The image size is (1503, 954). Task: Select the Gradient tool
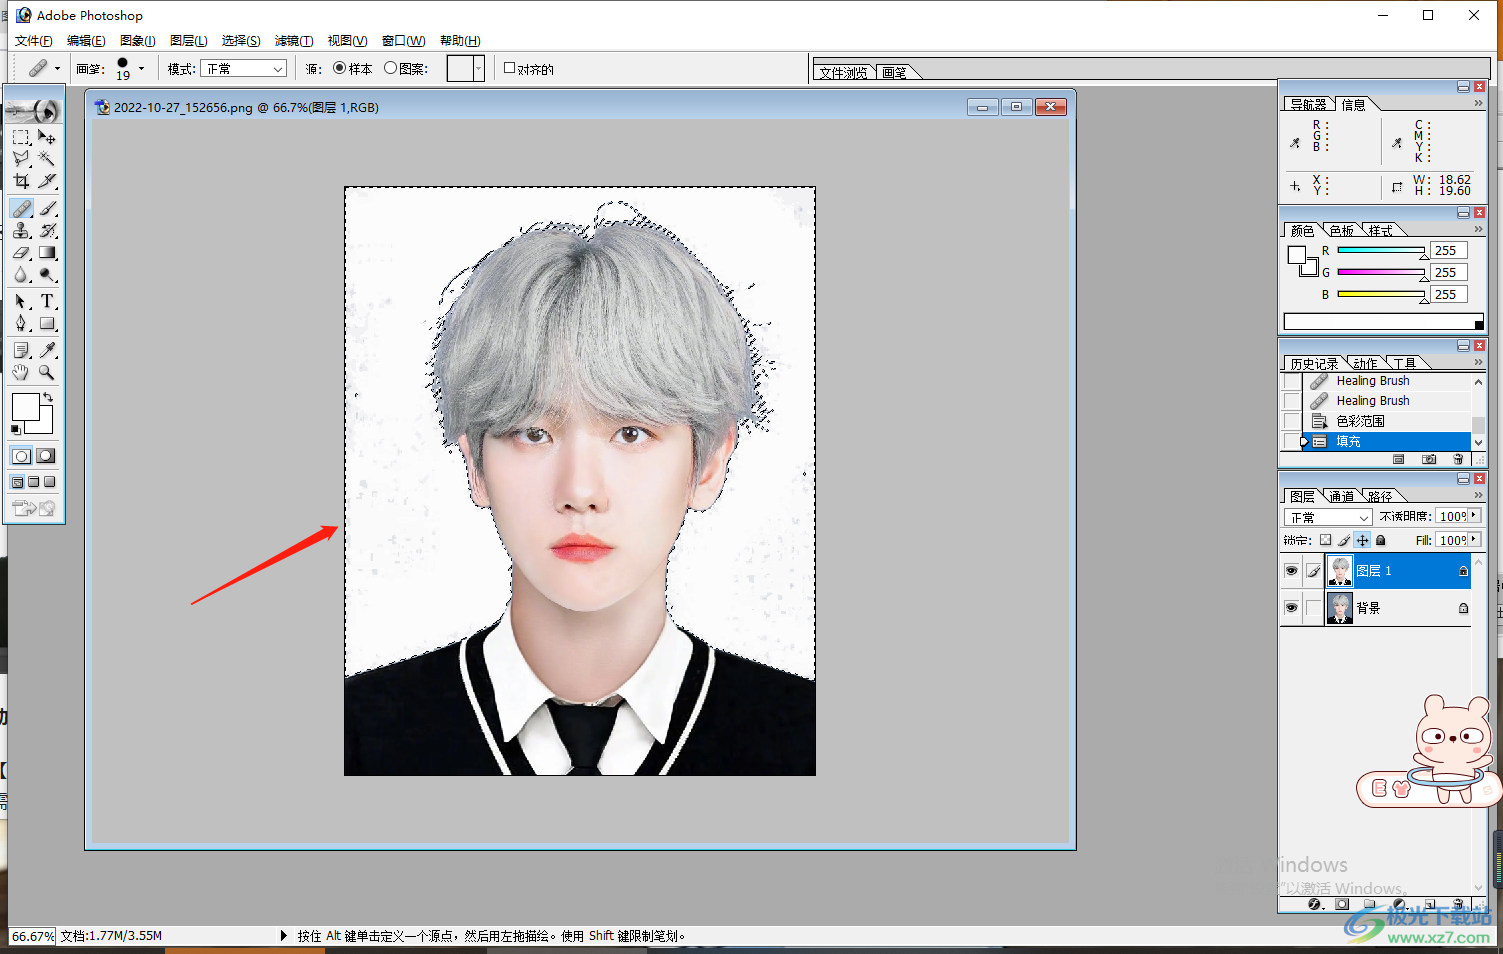tap(47, 252)
